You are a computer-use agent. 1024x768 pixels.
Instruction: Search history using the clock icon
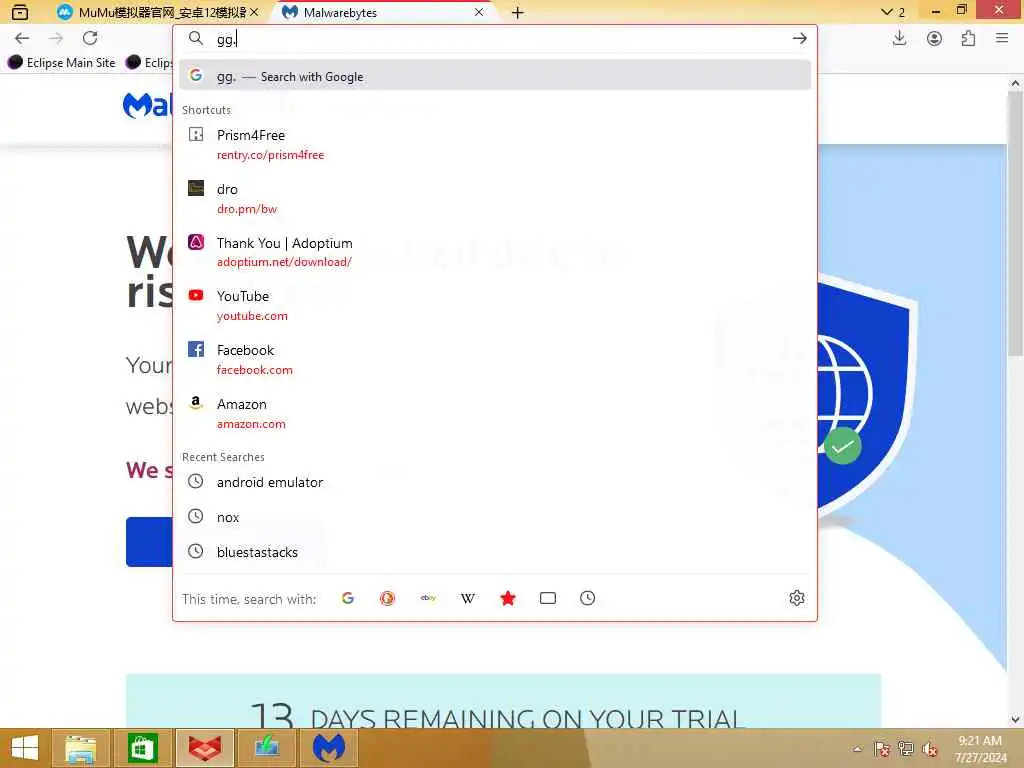587,598
